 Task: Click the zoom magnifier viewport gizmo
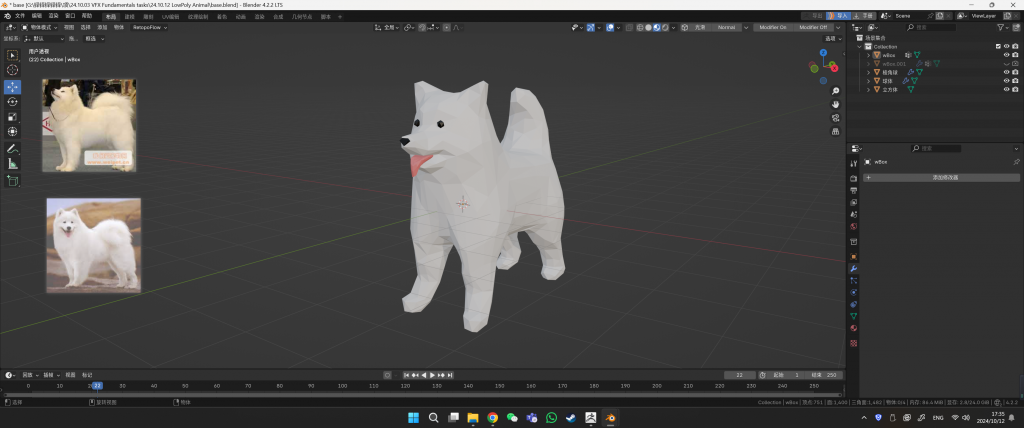coord(835,91)
